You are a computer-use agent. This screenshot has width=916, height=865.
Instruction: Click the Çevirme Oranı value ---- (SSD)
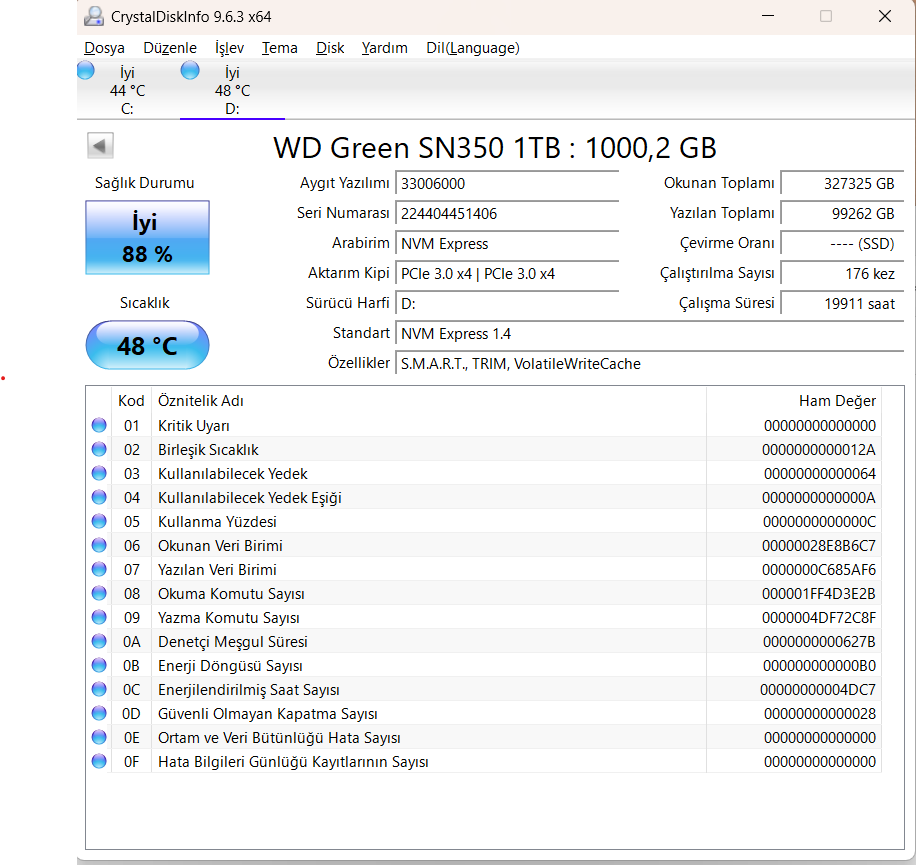[x=842, y=244]
